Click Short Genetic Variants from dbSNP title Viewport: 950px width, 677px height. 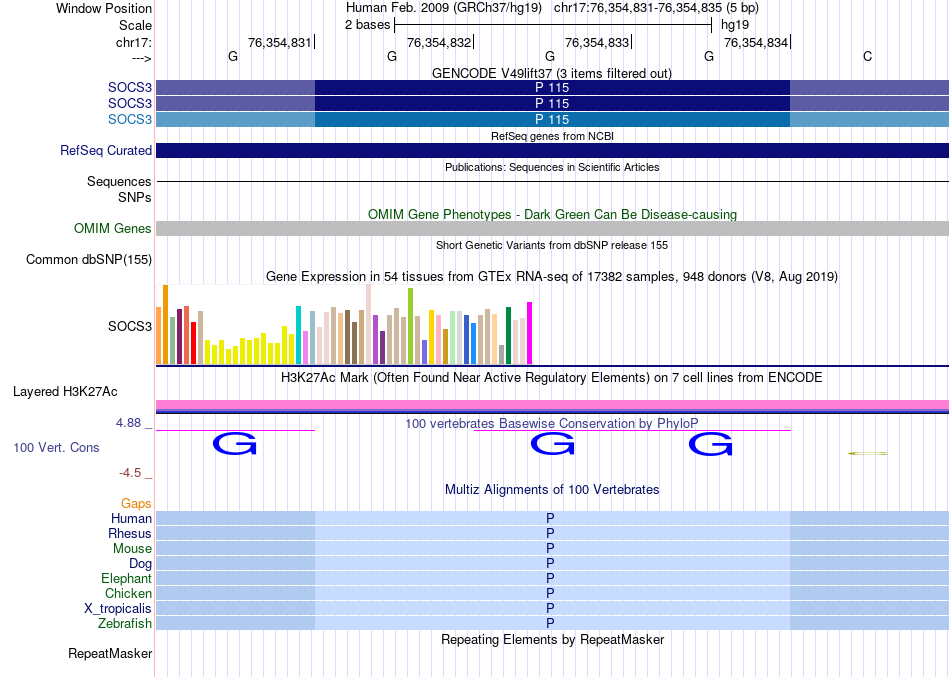pyautogui.click(x=552, y=245)
